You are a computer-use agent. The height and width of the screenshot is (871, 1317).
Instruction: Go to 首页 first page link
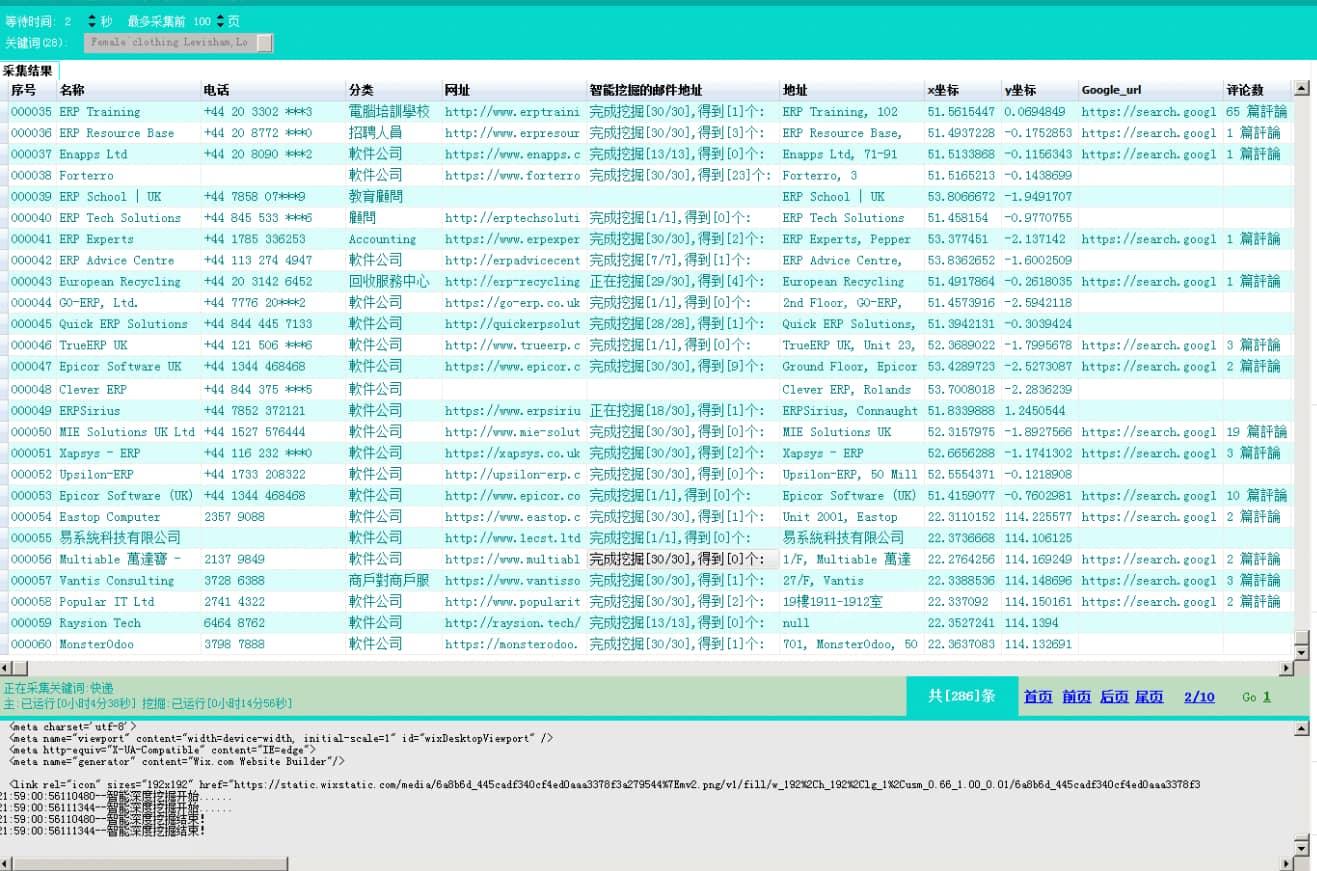(x=1038, y=697)
